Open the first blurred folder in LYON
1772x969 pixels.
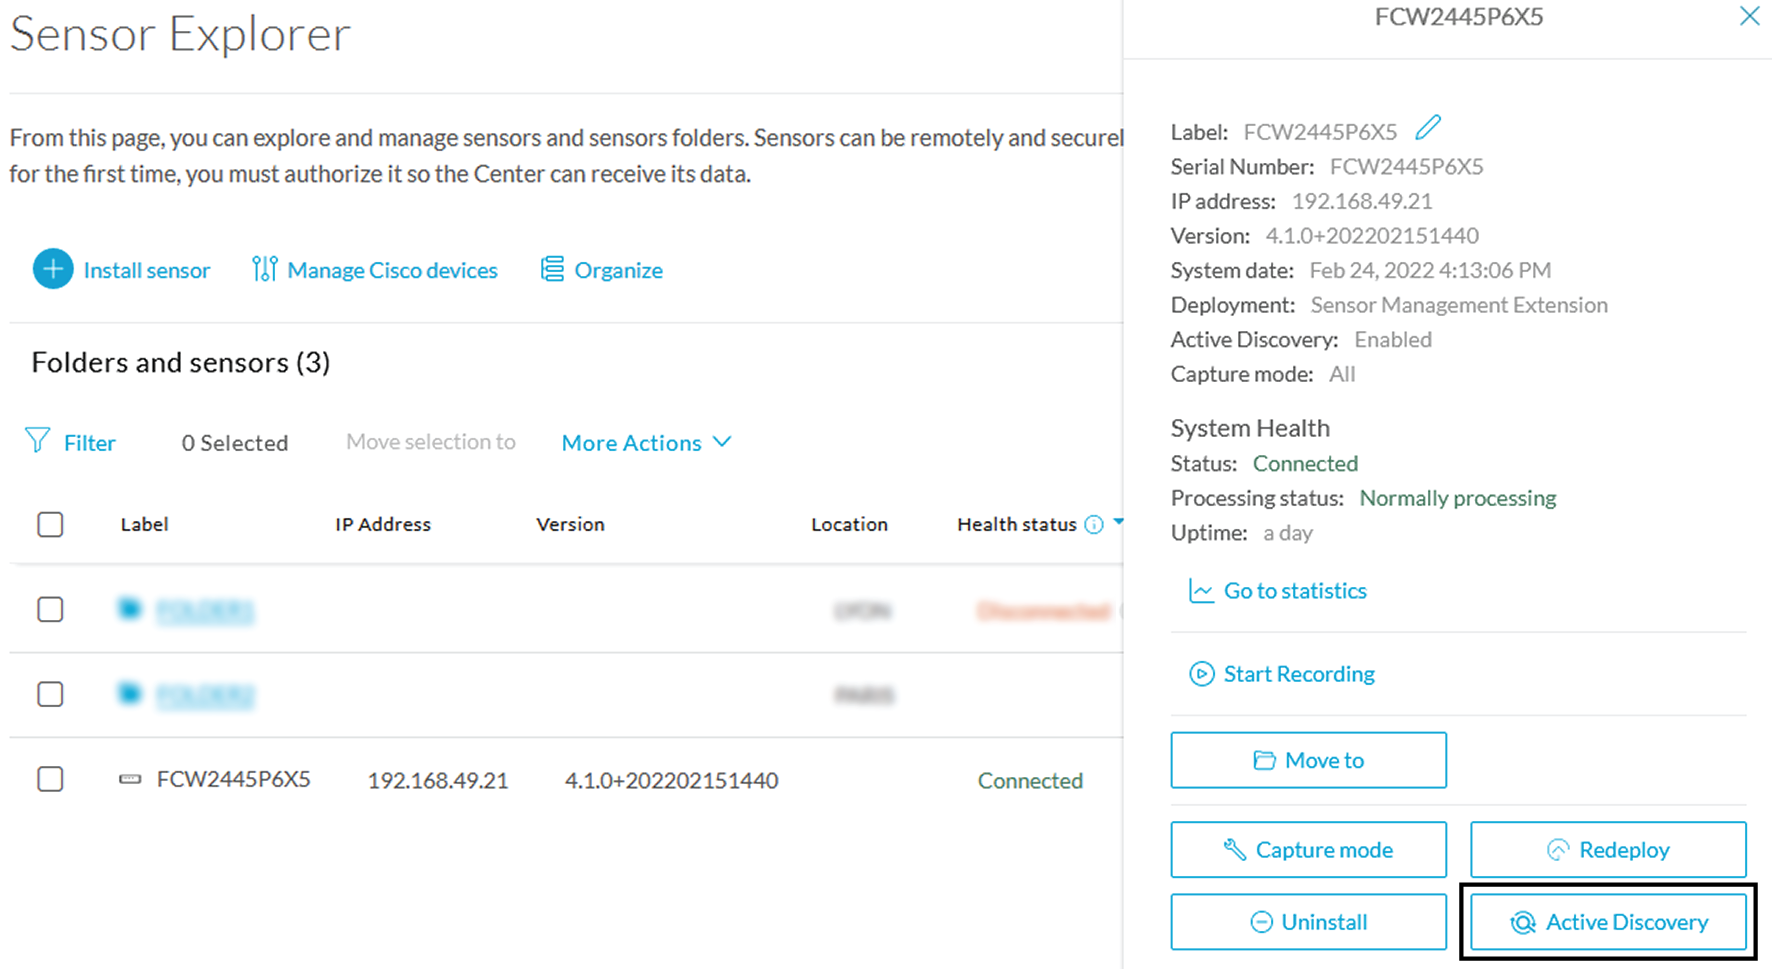[x=206, y=611]
